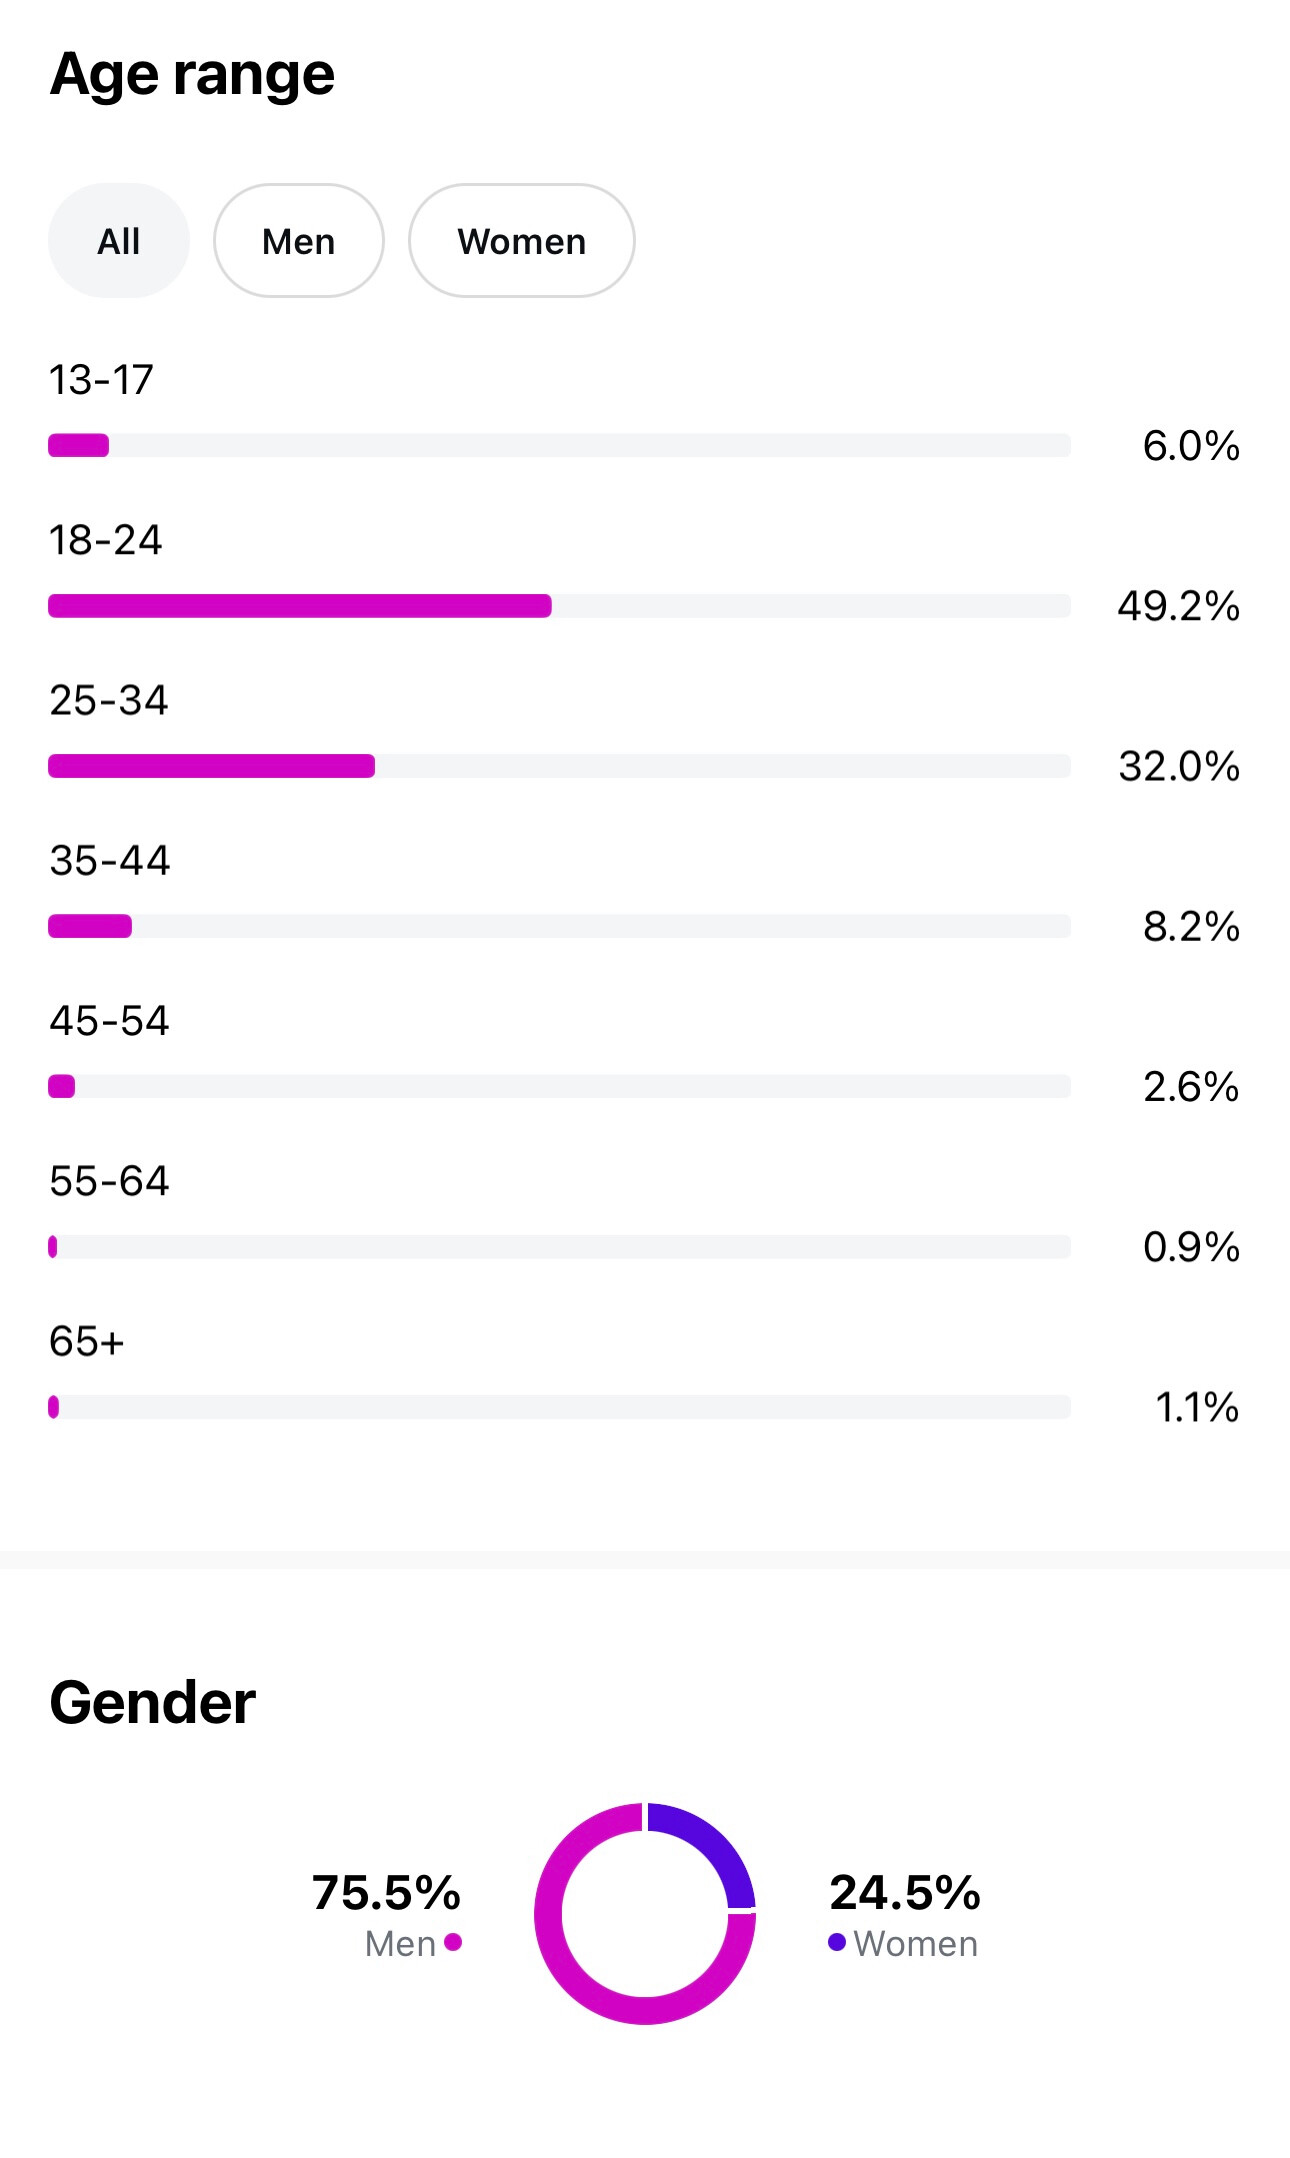Click the pink Men legend dot
This screenshot has width=1290, height=2158.
[x=453, y=1942]
